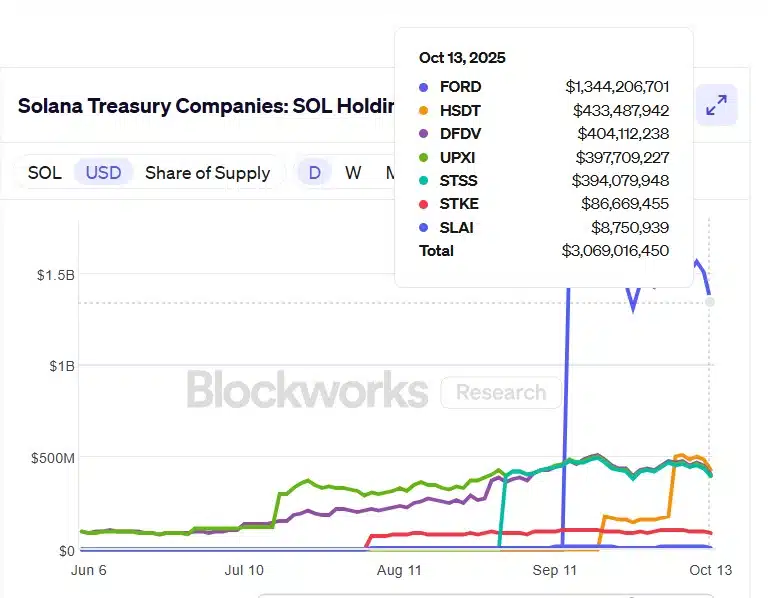Select the USD denomination toggle
The width and height of the screenshot is (768, 598).
[x=103, y=173]
